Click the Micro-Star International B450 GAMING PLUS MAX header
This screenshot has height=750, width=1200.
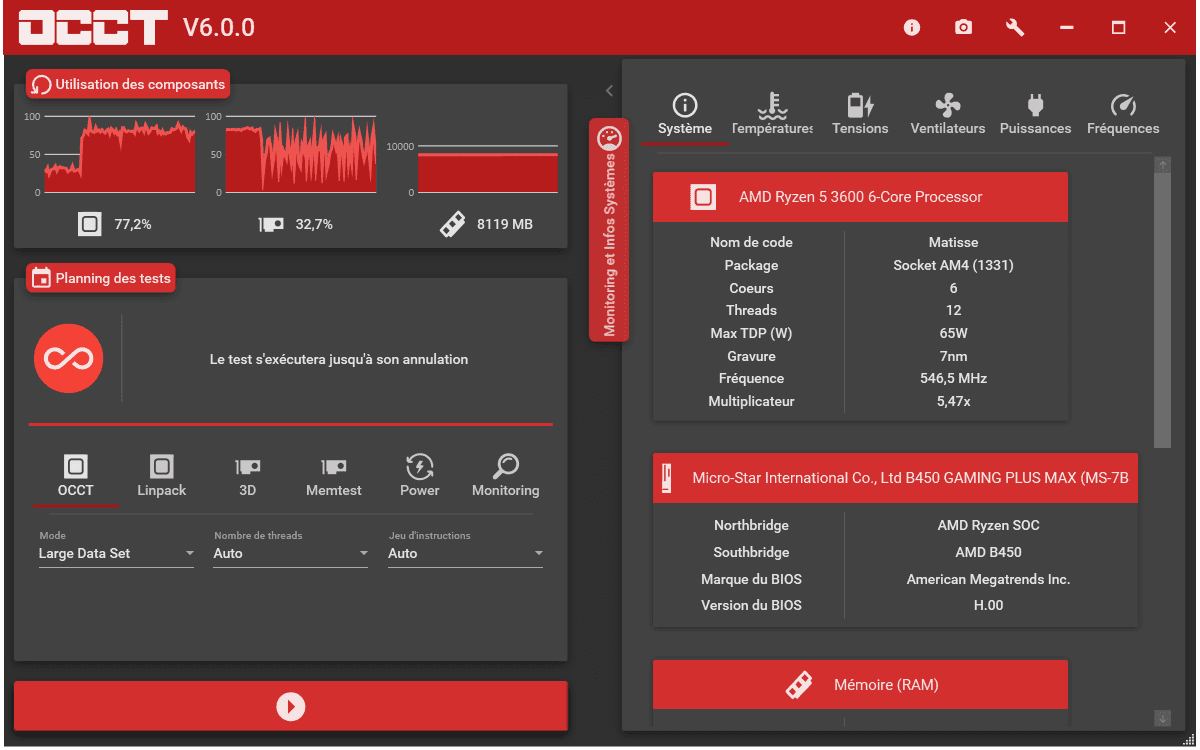coord(895,478)
